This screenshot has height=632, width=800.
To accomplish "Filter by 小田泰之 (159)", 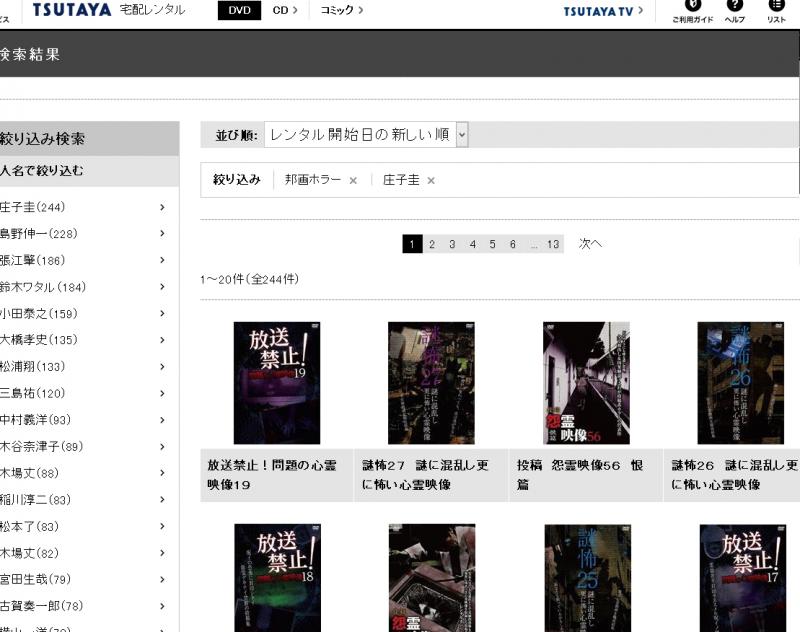I will pyautogui.click(x=83, y=313).
